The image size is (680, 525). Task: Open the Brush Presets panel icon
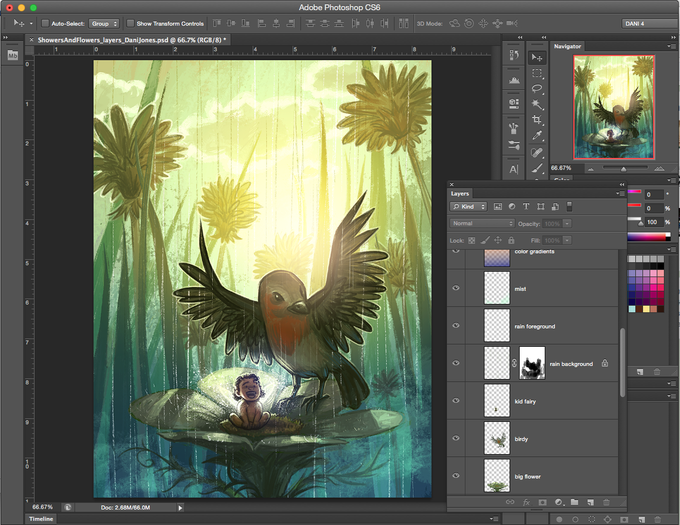[x=514, y=128]
